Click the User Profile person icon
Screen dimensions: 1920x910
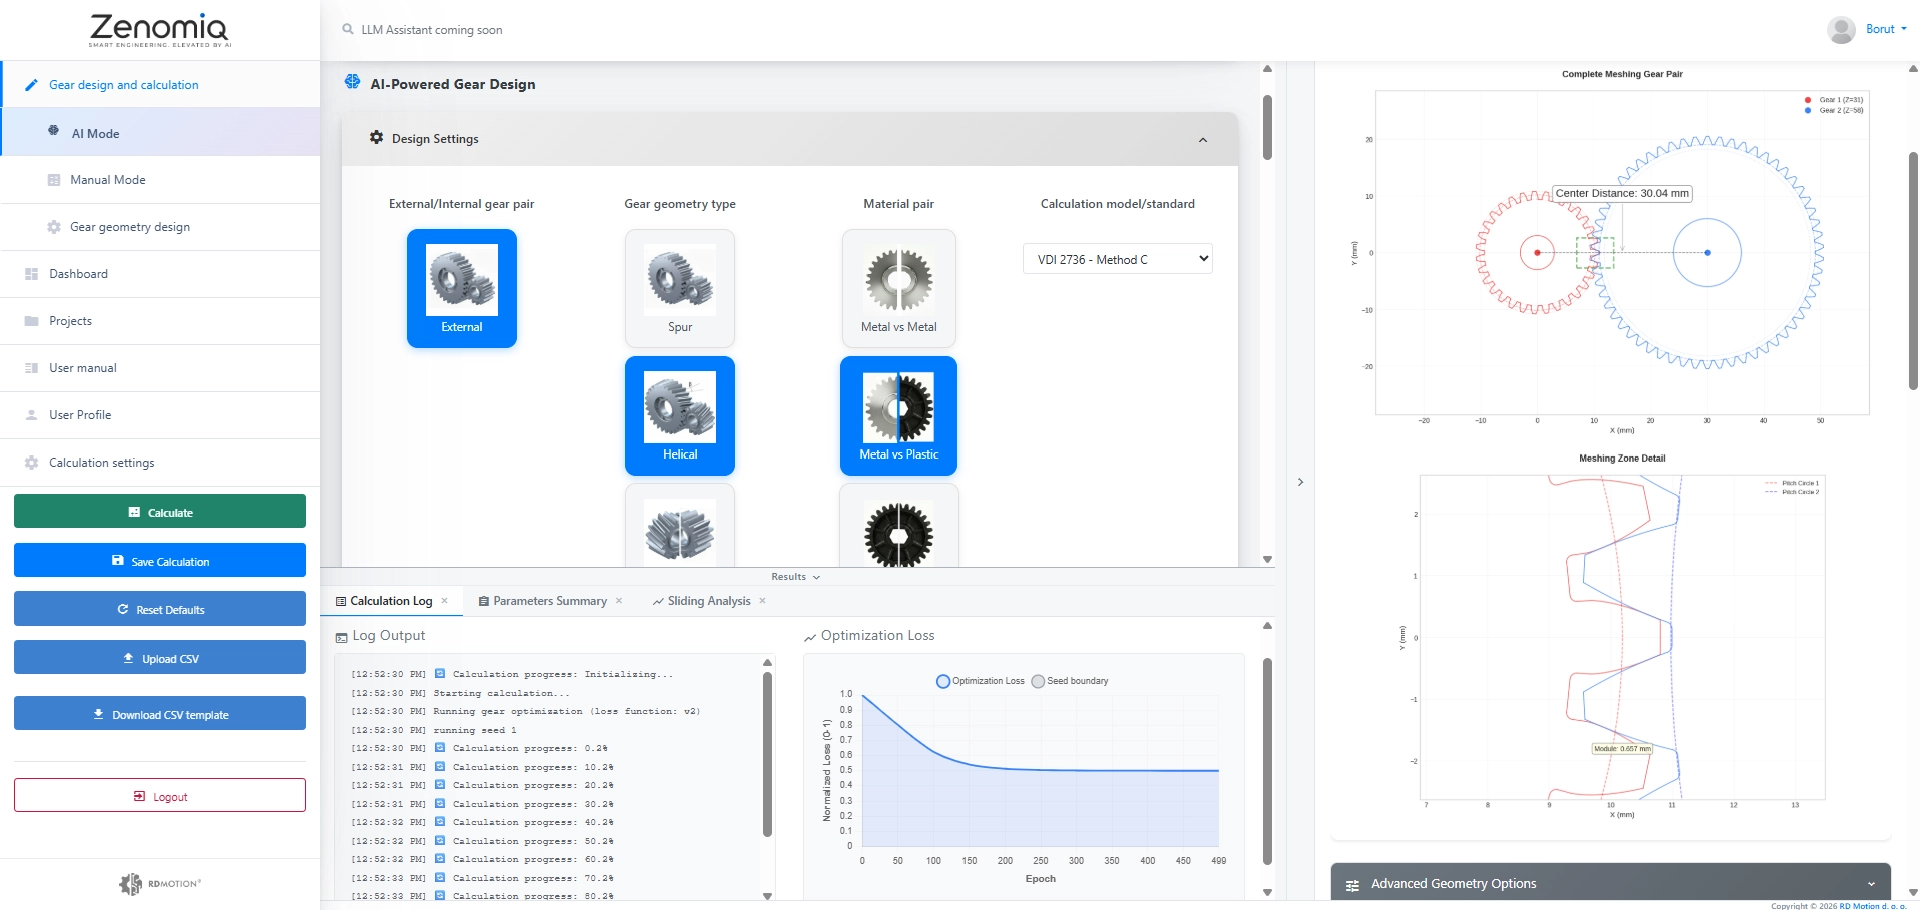click(x=31, y=415)
